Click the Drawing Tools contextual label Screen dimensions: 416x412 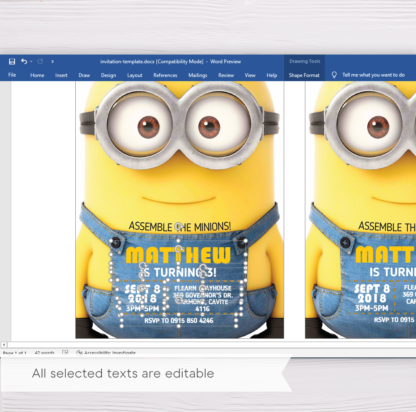click(x=305, y=61)
